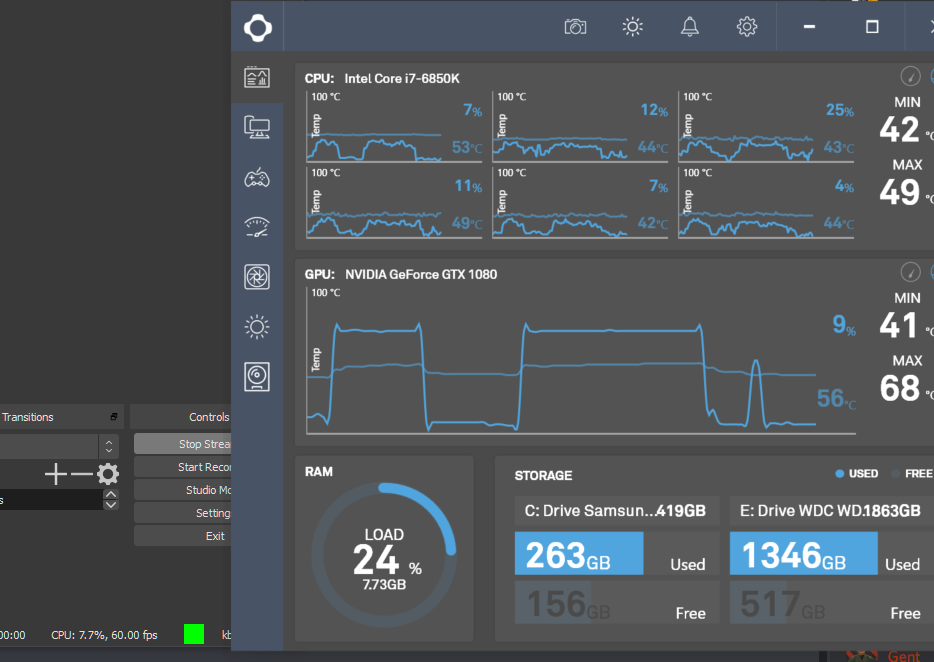The height and width of the screenshot is (662, 934).
Task: Open transition properties gear icon
Action: click(108, 474)
